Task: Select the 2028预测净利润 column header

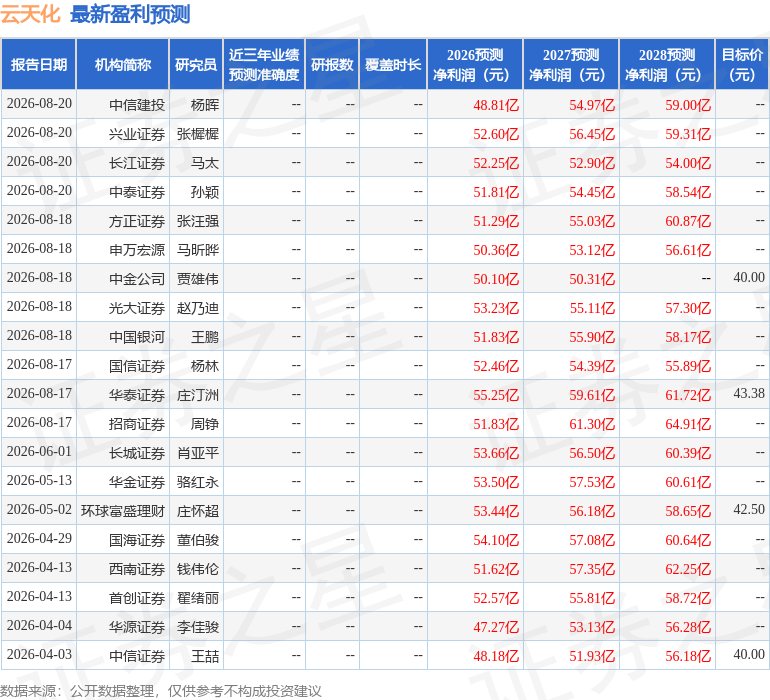Action: point(667,64)
